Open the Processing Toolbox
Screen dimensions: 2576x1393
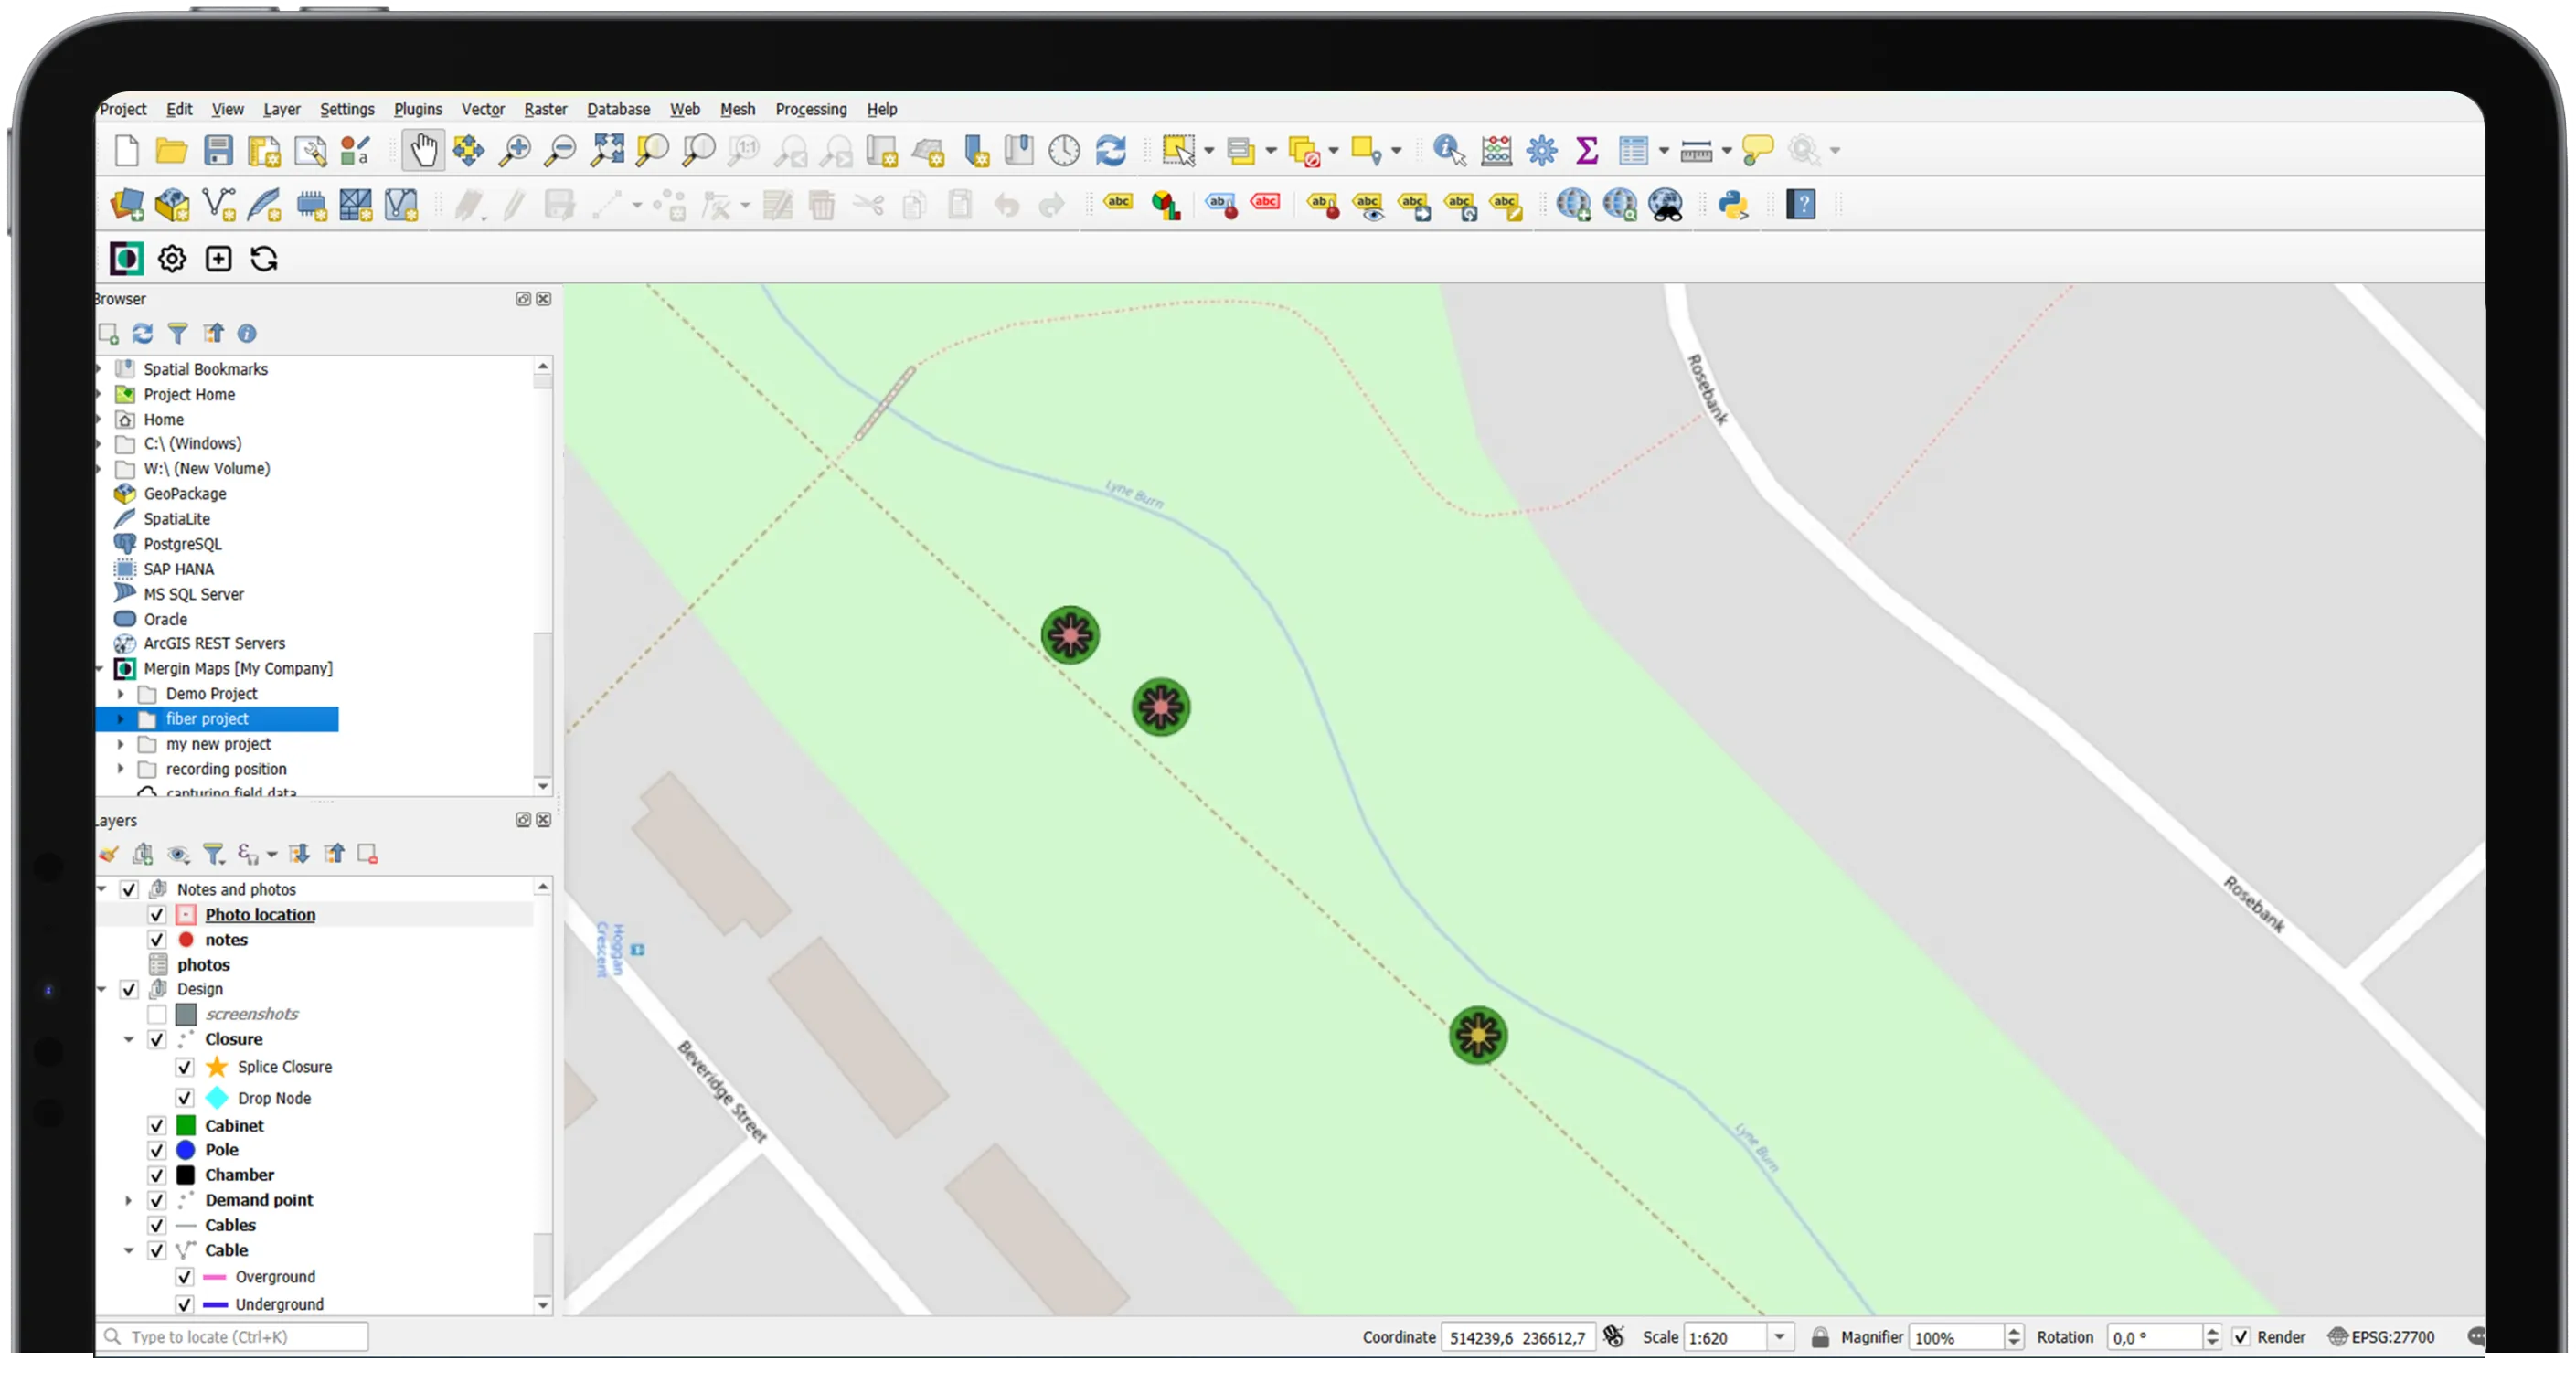click(1541, 150)
